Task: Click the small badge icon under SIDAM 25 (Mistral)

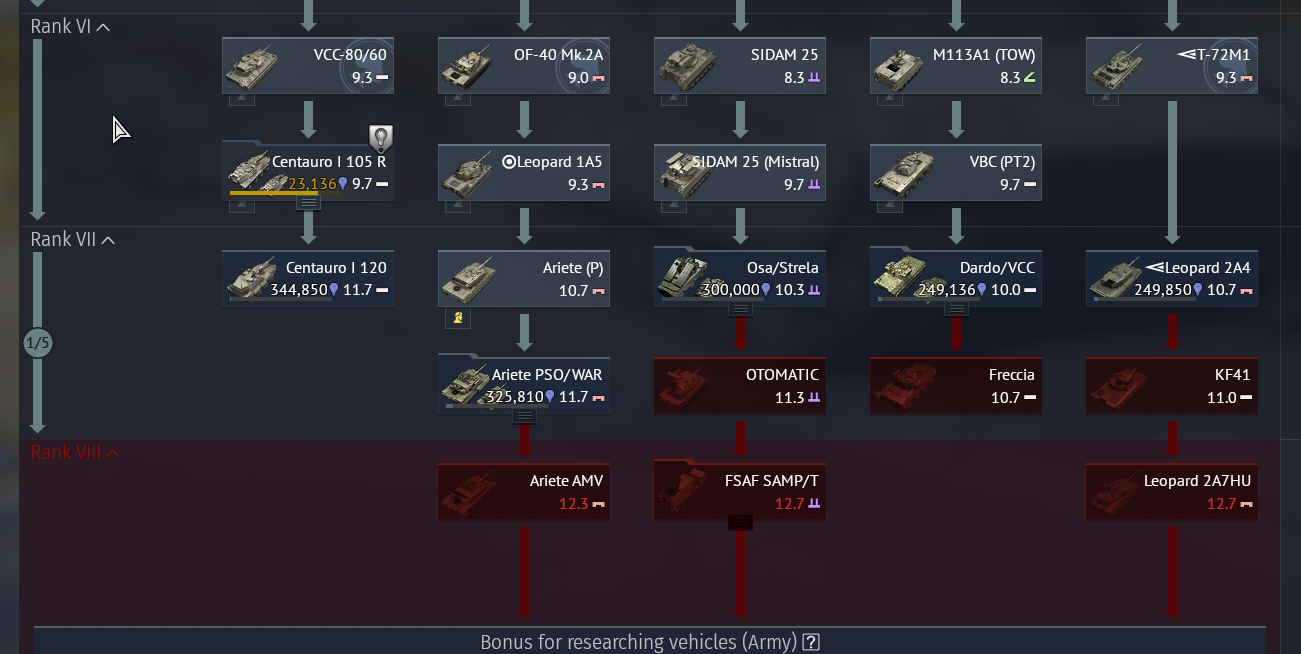Action: click(x=673, y=206)
